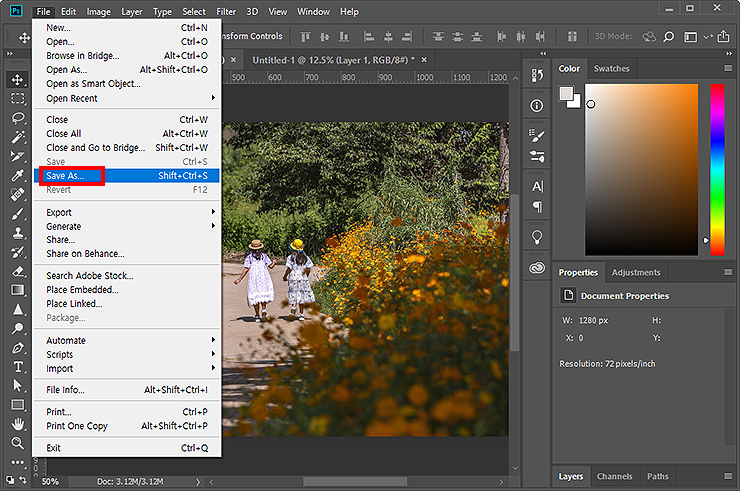740x491 pixels.
Task: Switch to the Channels tab
Action: click(x=614, y=476)
